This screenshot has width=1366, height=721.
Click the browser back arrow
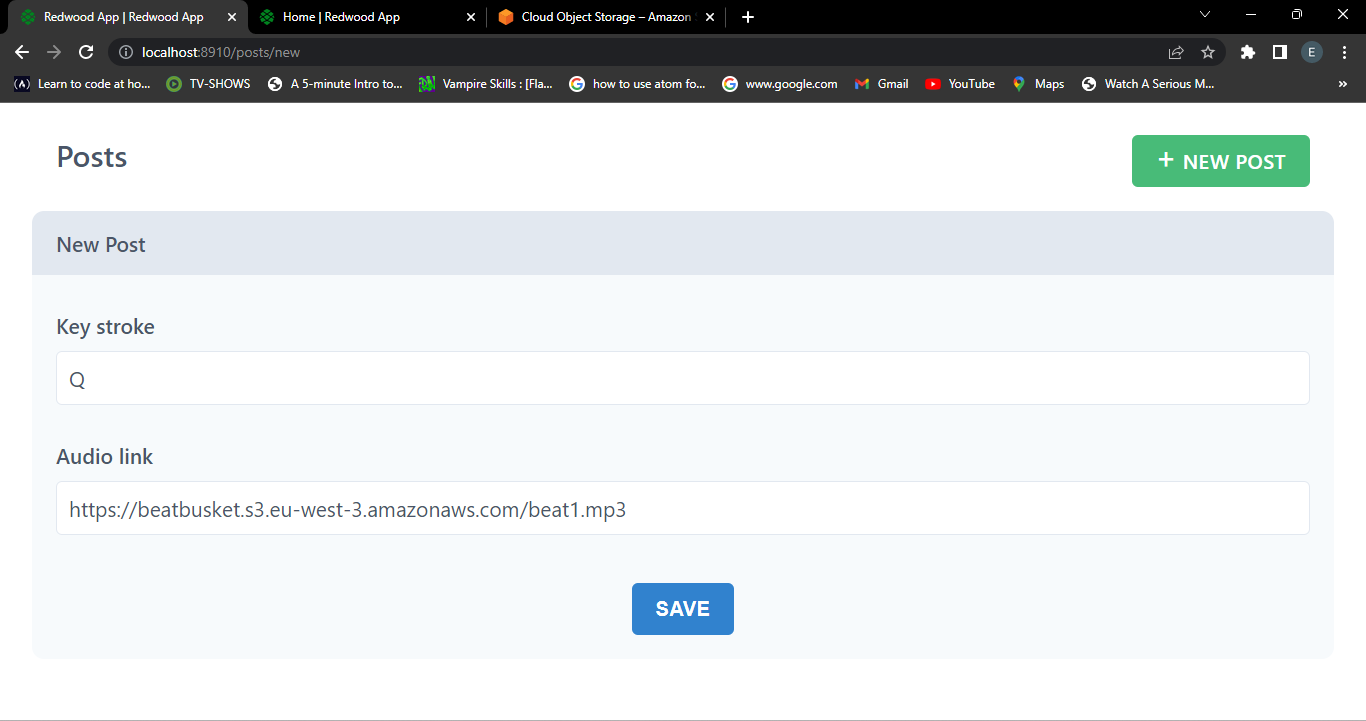pyautogui.click(x=22, y=52)
